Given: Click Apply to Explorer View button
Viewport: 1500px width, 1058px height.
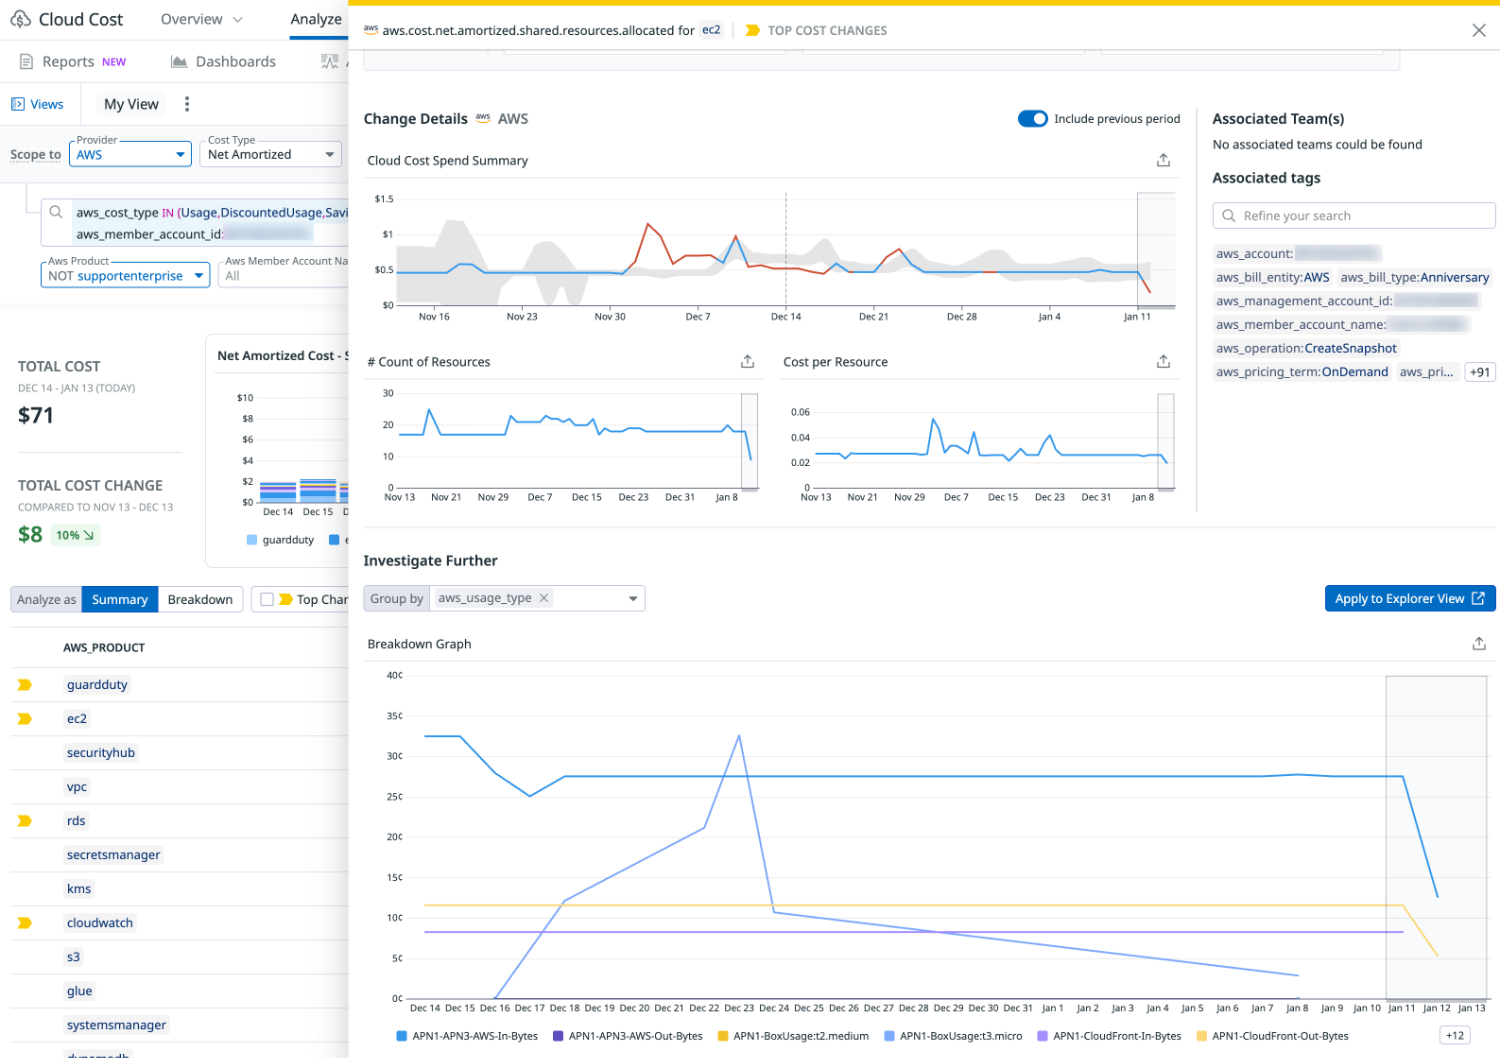Looking at the screenshot, I should click(x=1409, y=599).
